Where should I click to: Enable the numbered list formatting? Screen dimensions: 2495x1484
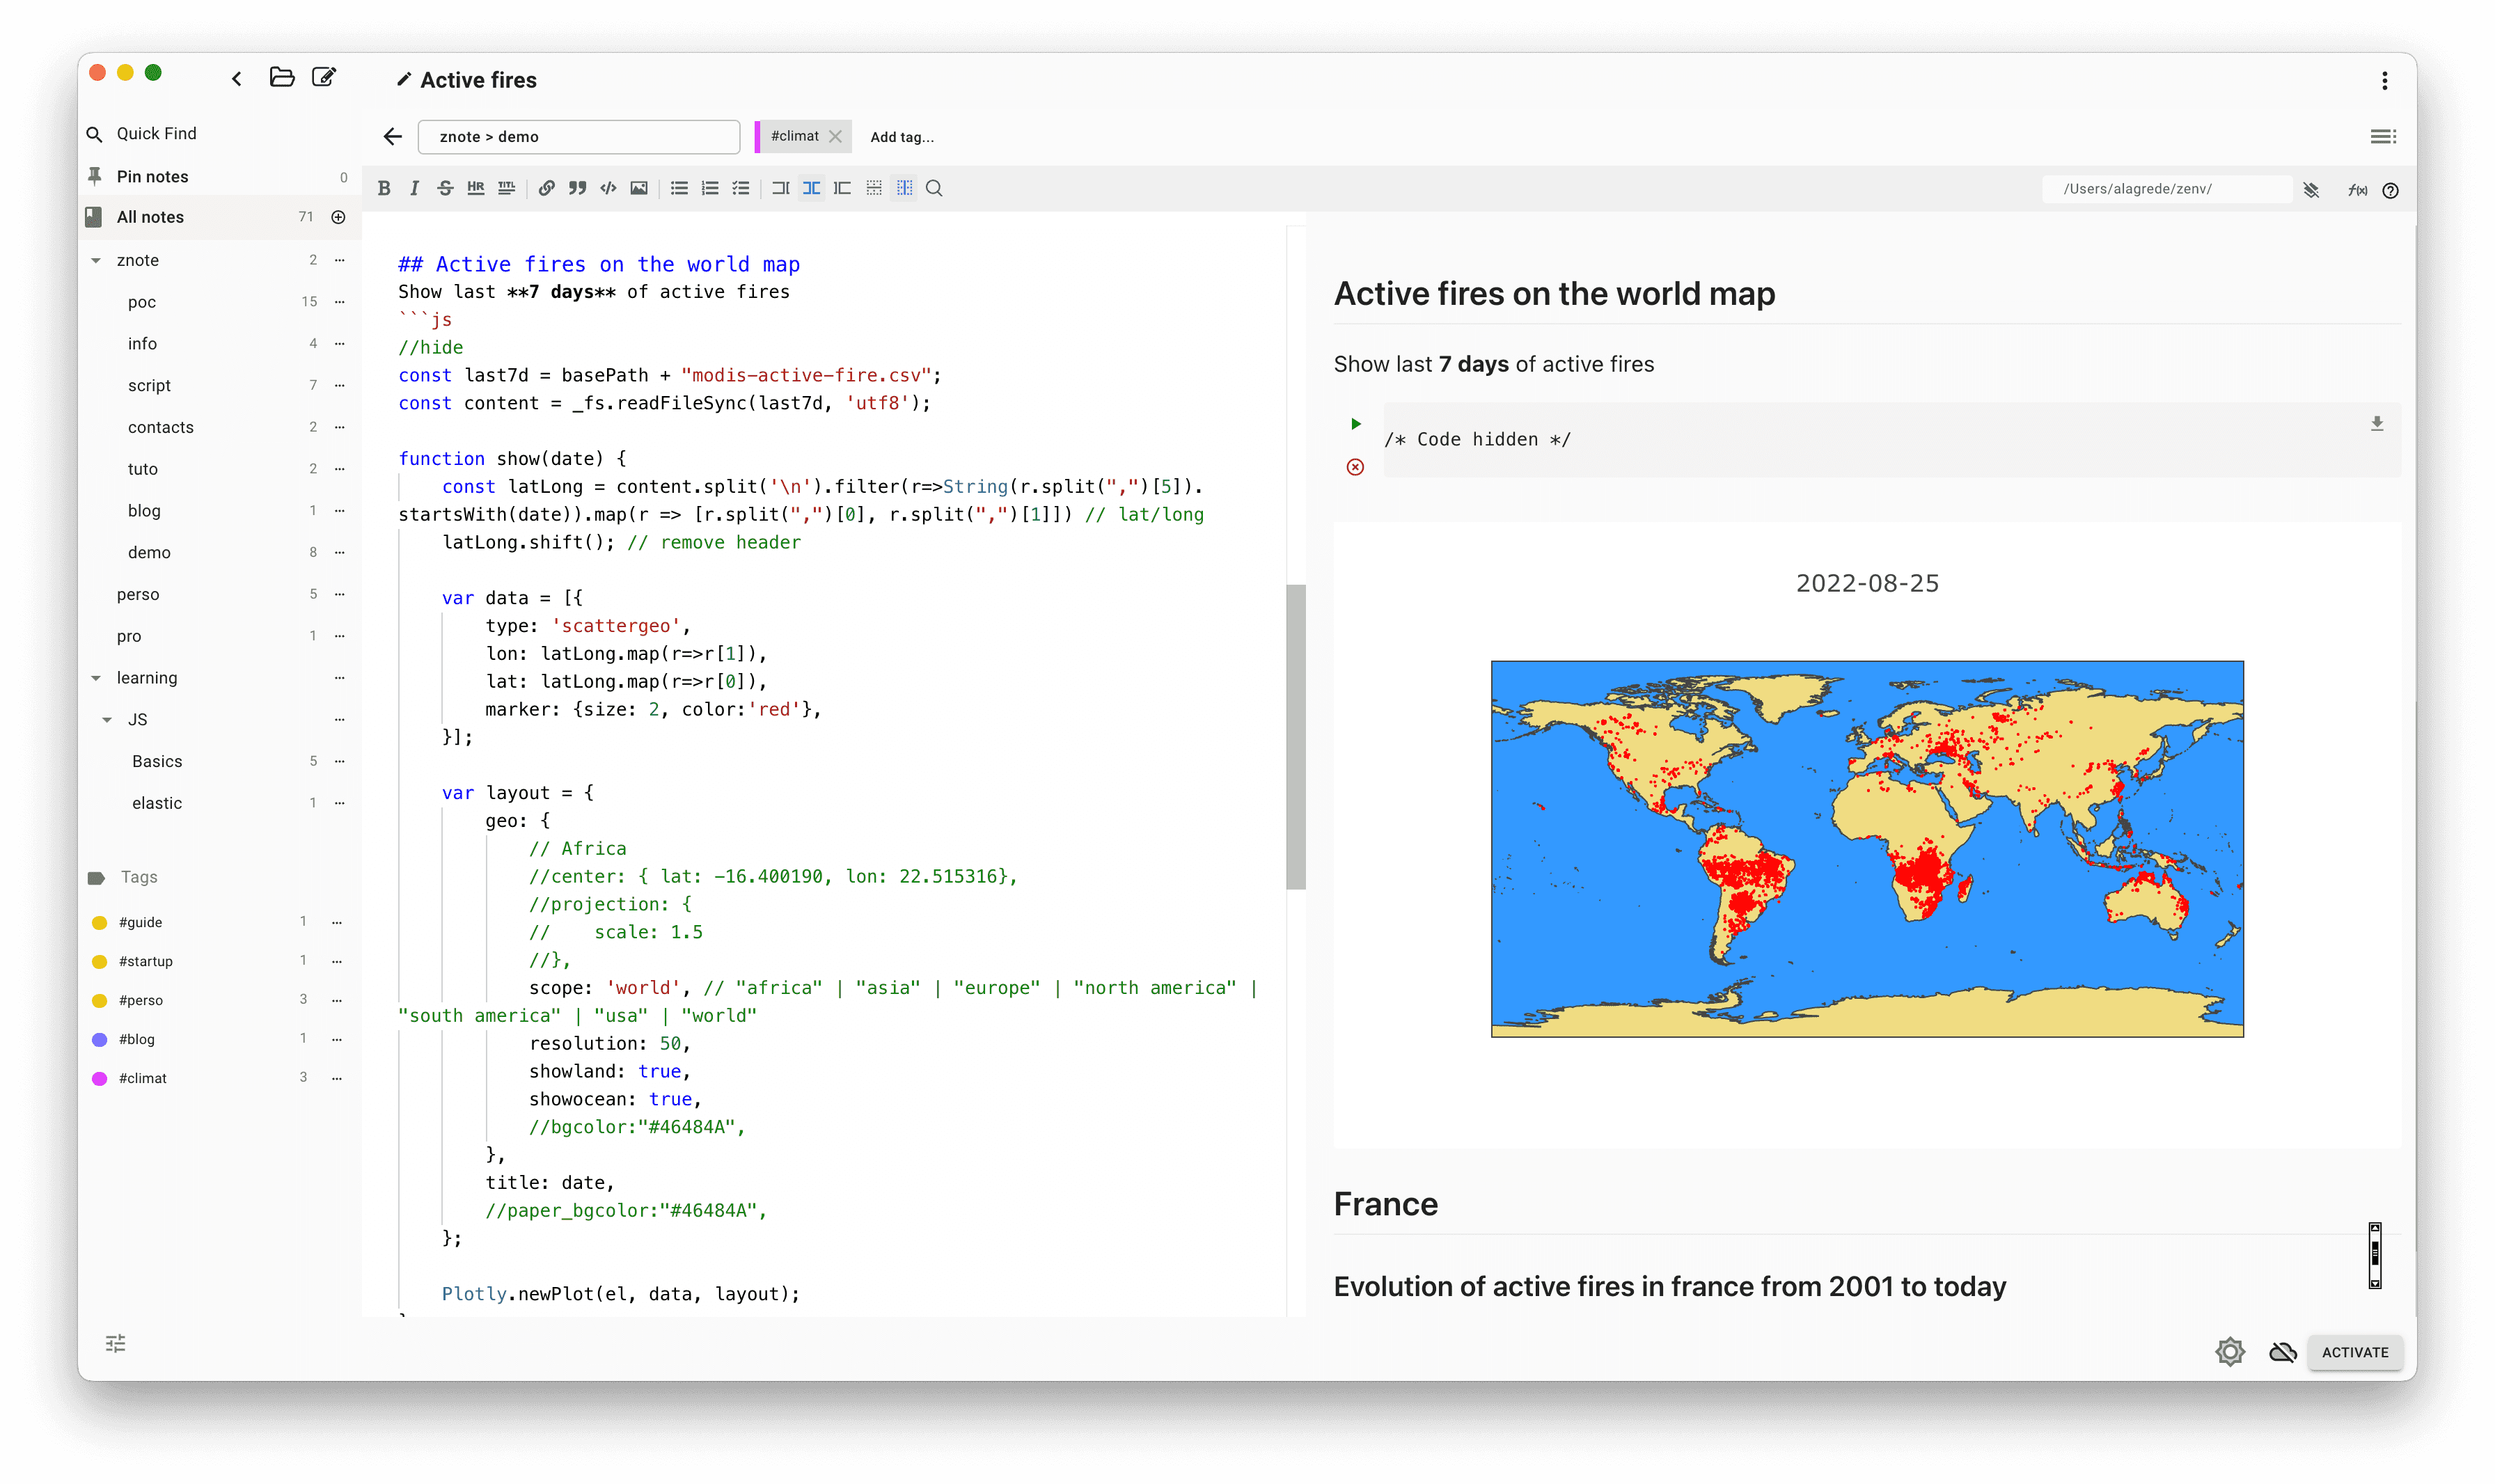[709, 188]
